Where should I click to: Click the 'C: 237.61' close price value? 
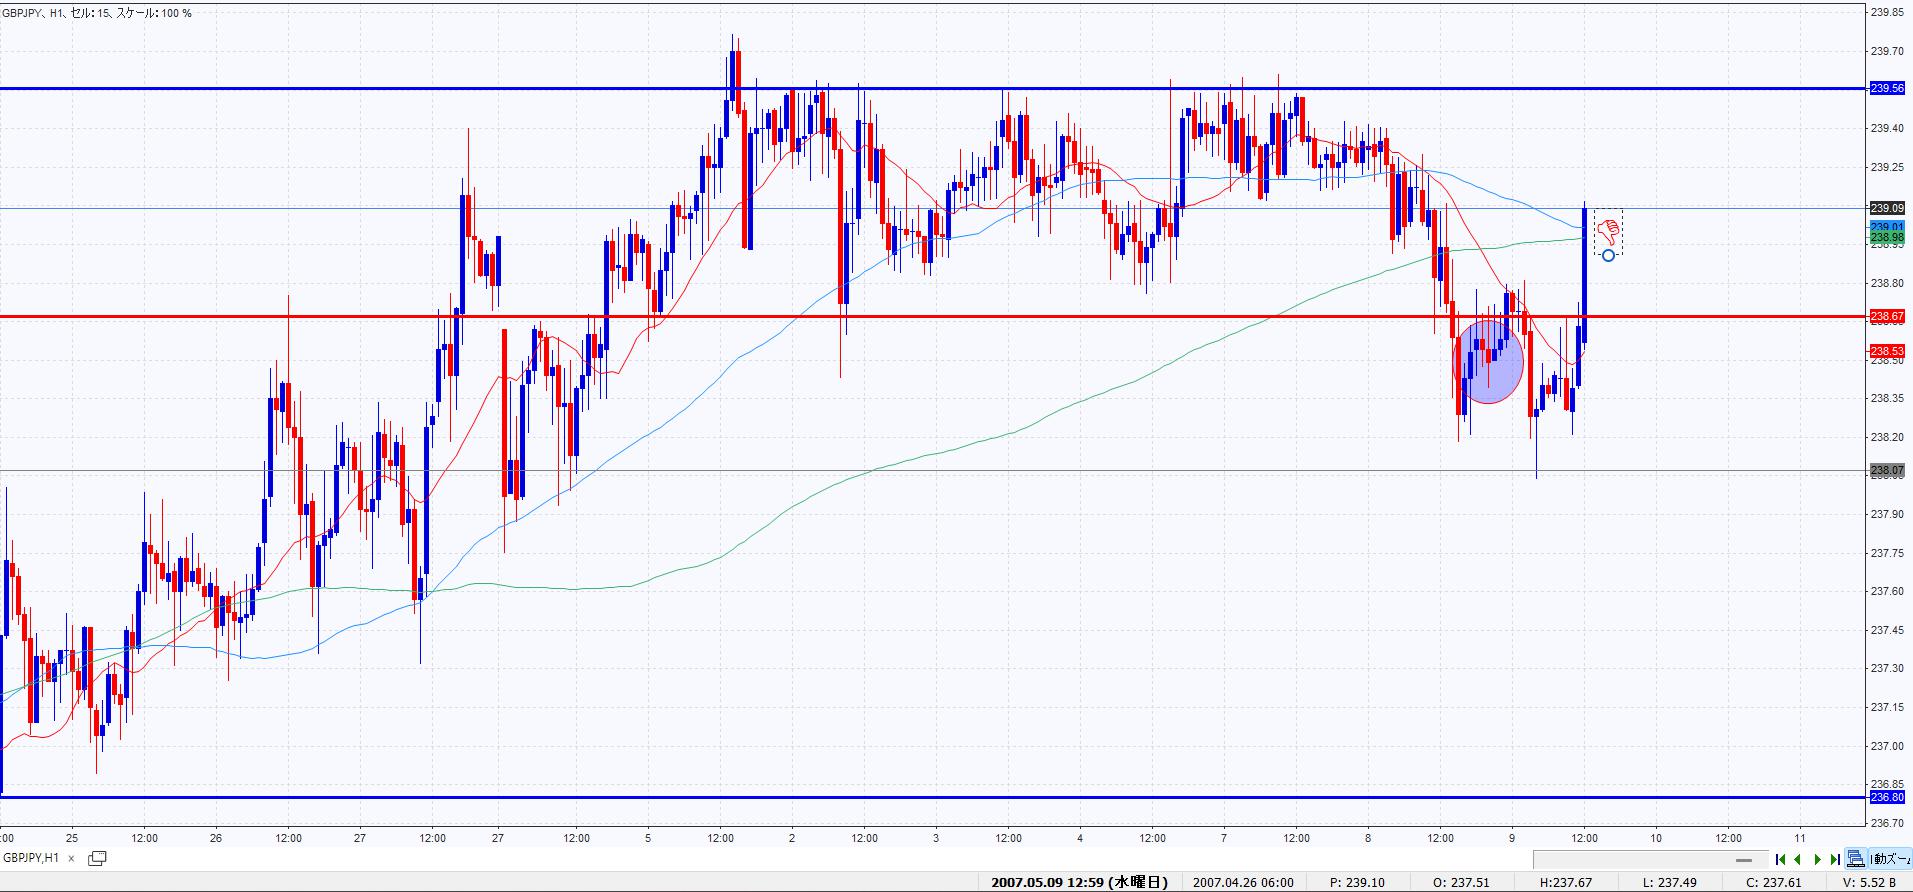1774,883
